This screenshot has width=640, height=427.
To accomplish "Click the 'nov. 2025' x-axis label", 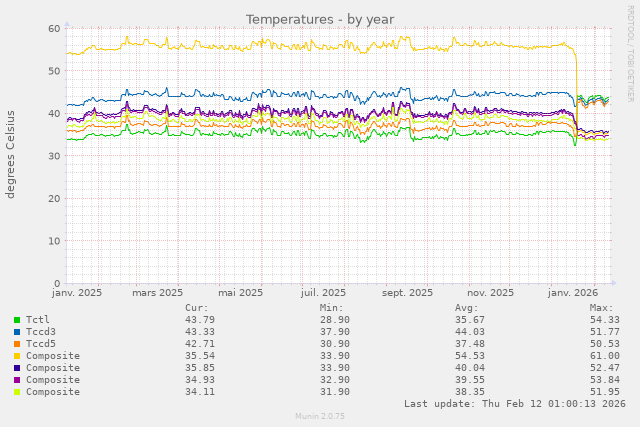I will pos(490,293).
